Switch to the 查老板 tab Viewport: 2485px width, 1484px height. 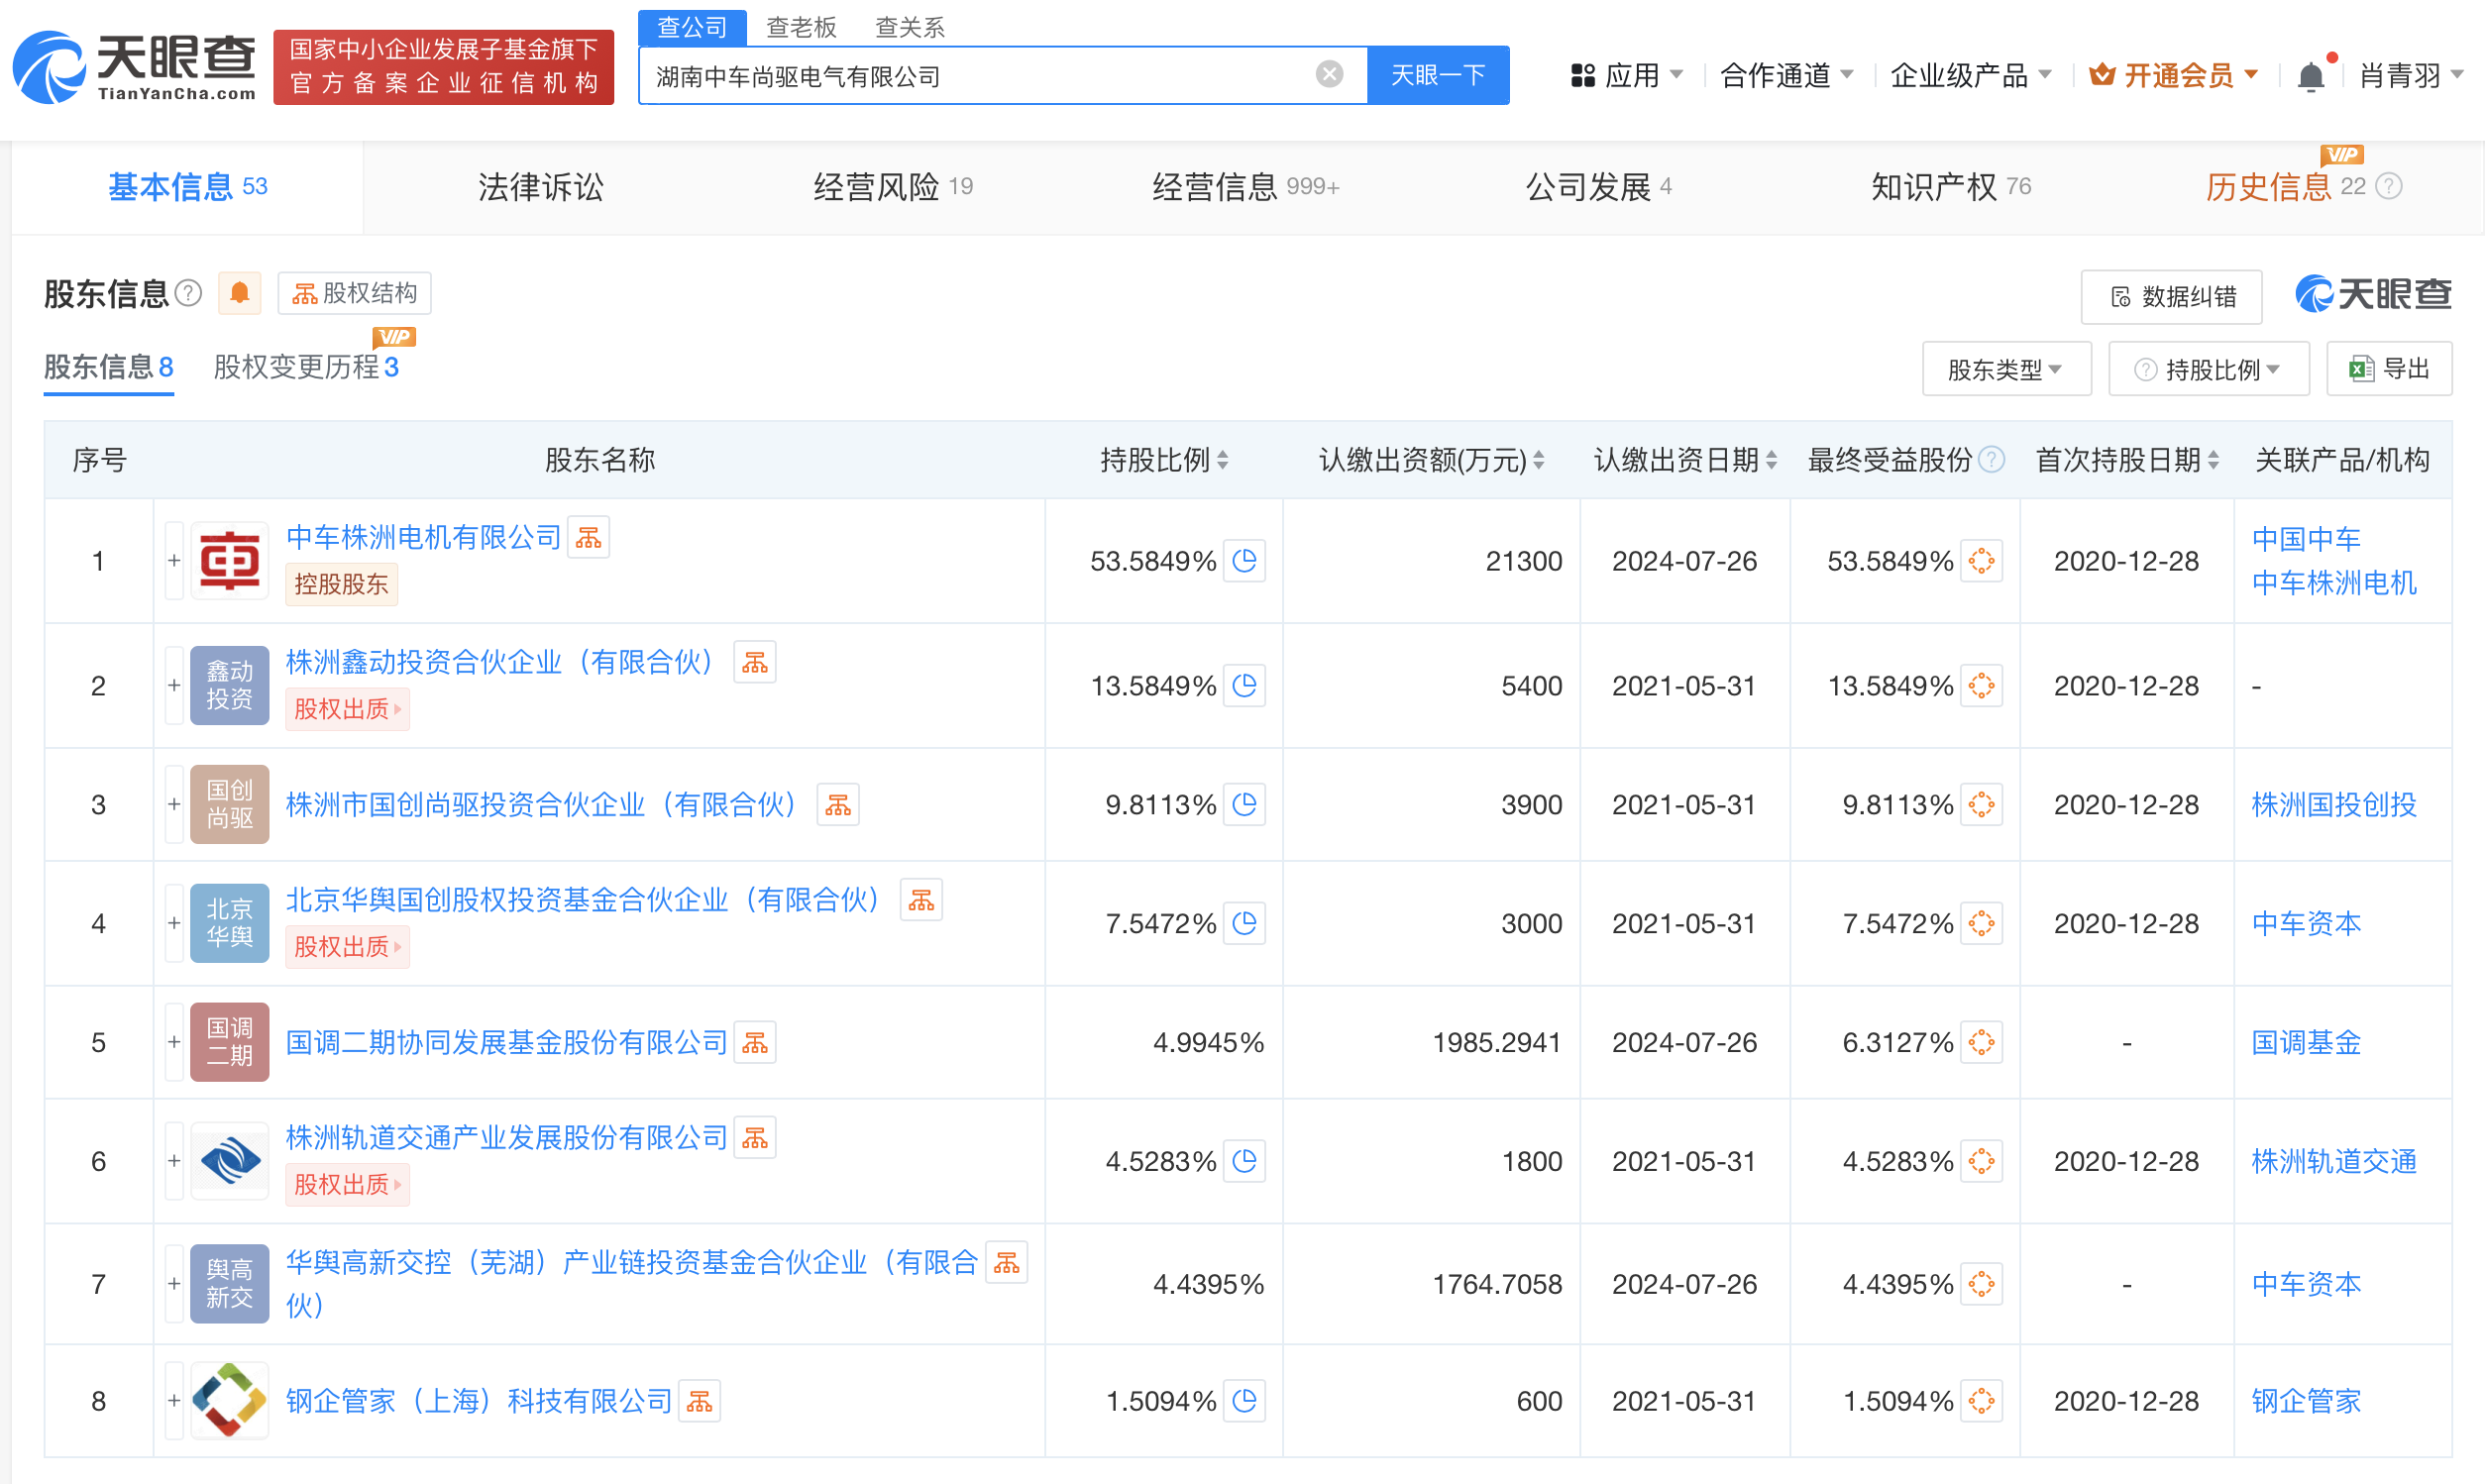tap(801, 27)
